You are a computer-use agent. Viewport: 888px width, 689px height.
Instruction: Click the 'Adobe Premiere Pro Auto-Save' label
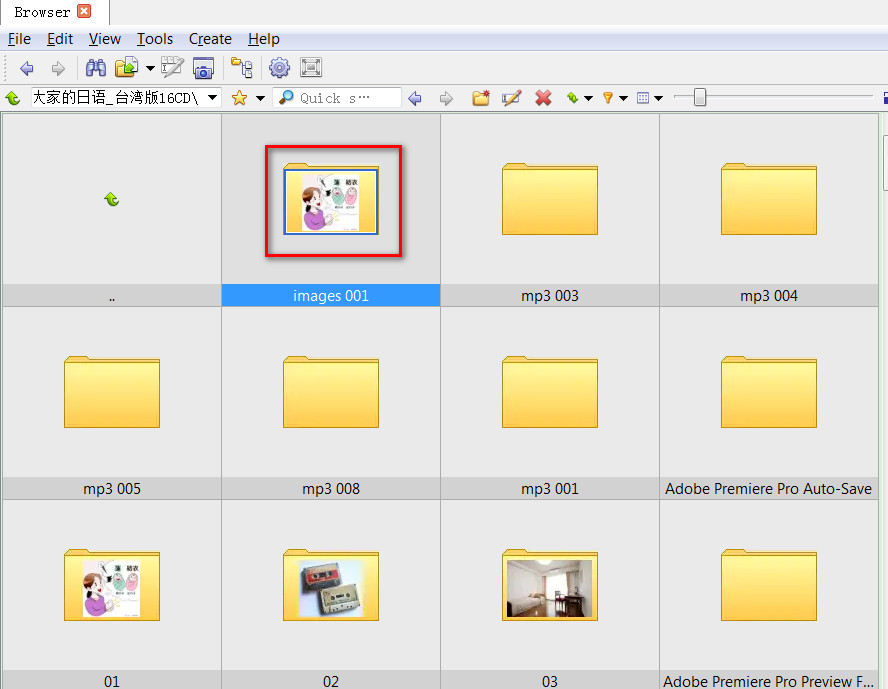(x=769, y=489)
